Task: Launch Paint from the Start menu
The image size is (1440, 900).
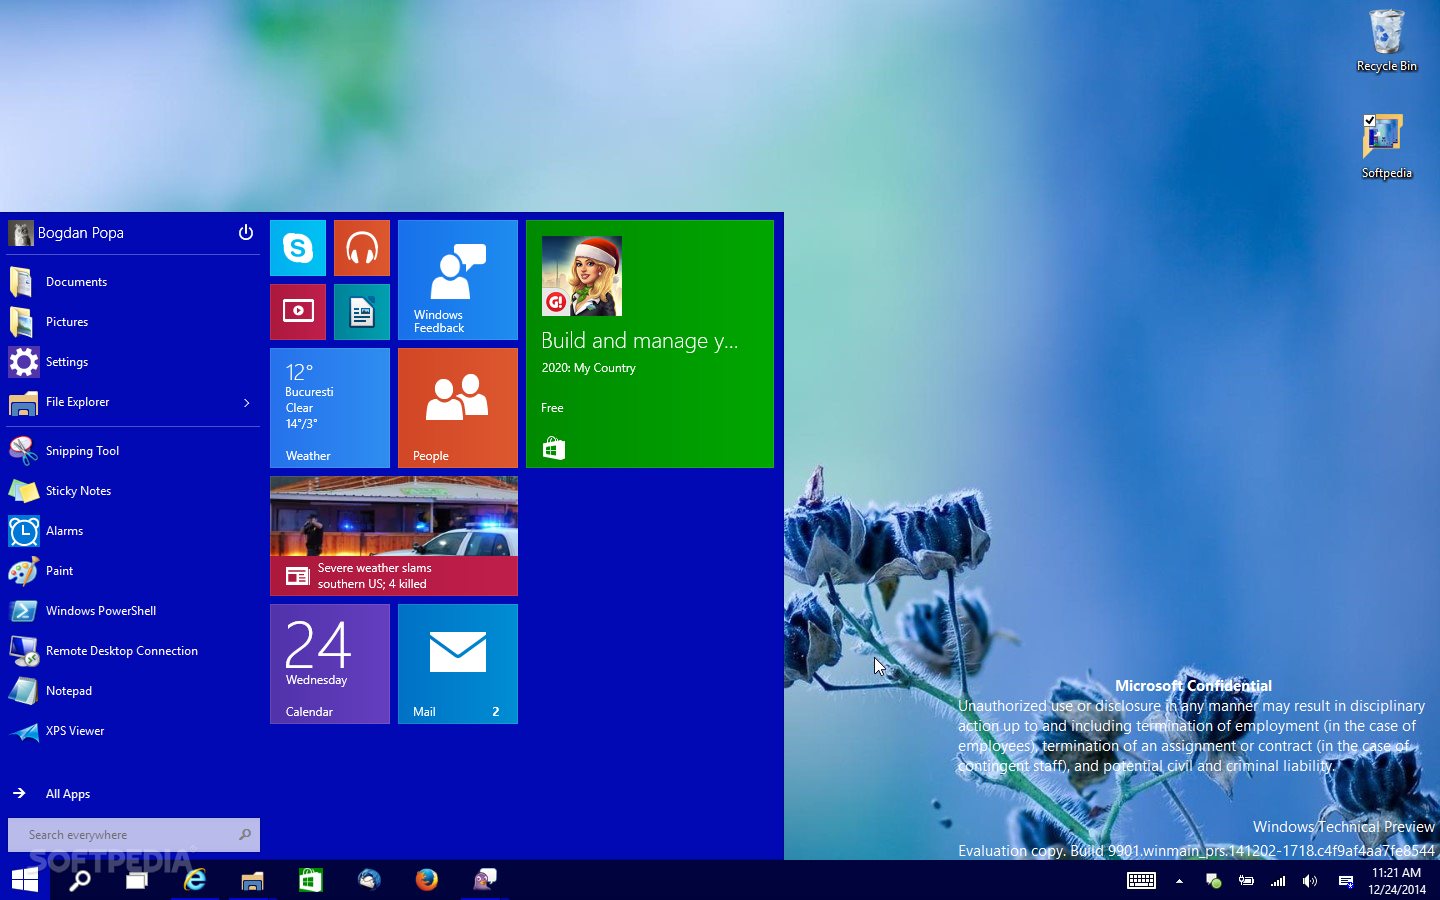Action: point(133,571)
